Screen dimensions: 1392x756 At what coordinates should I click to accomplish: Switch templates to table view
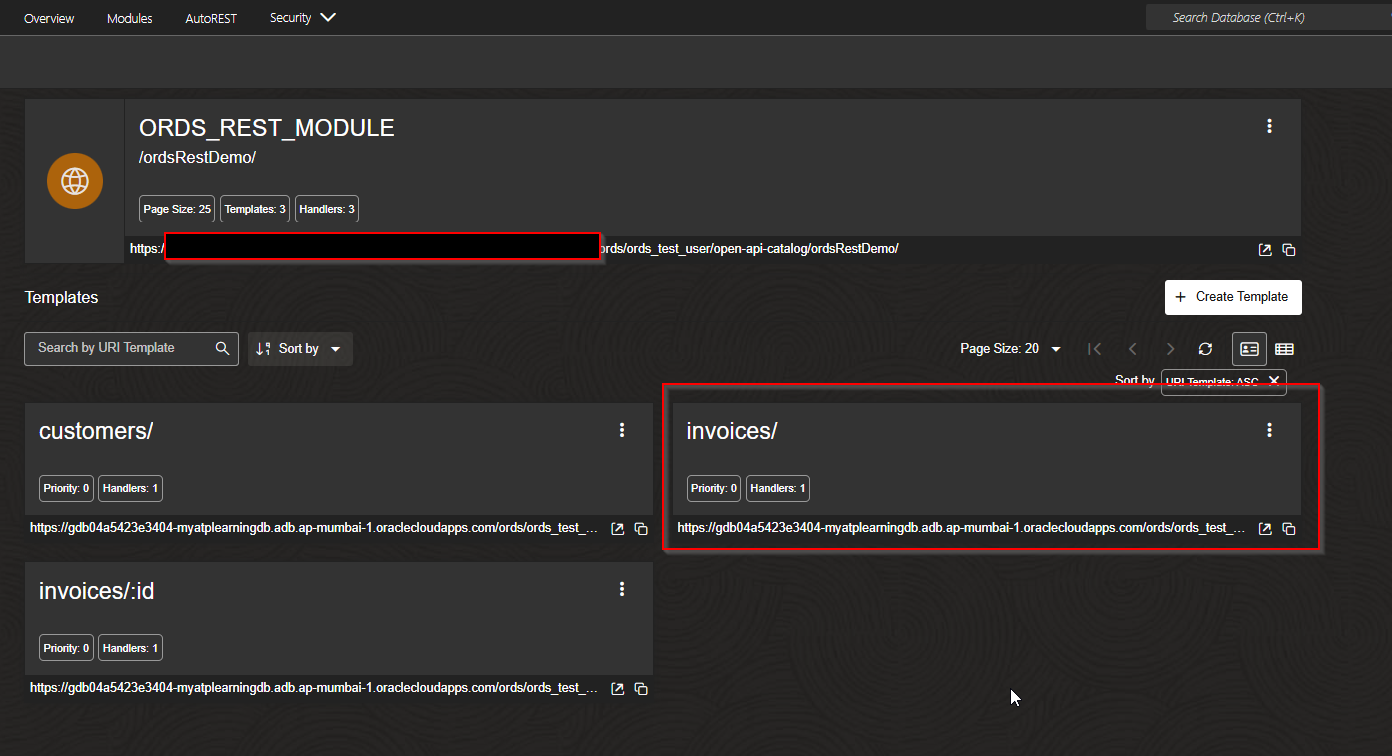pos(1284,348)
